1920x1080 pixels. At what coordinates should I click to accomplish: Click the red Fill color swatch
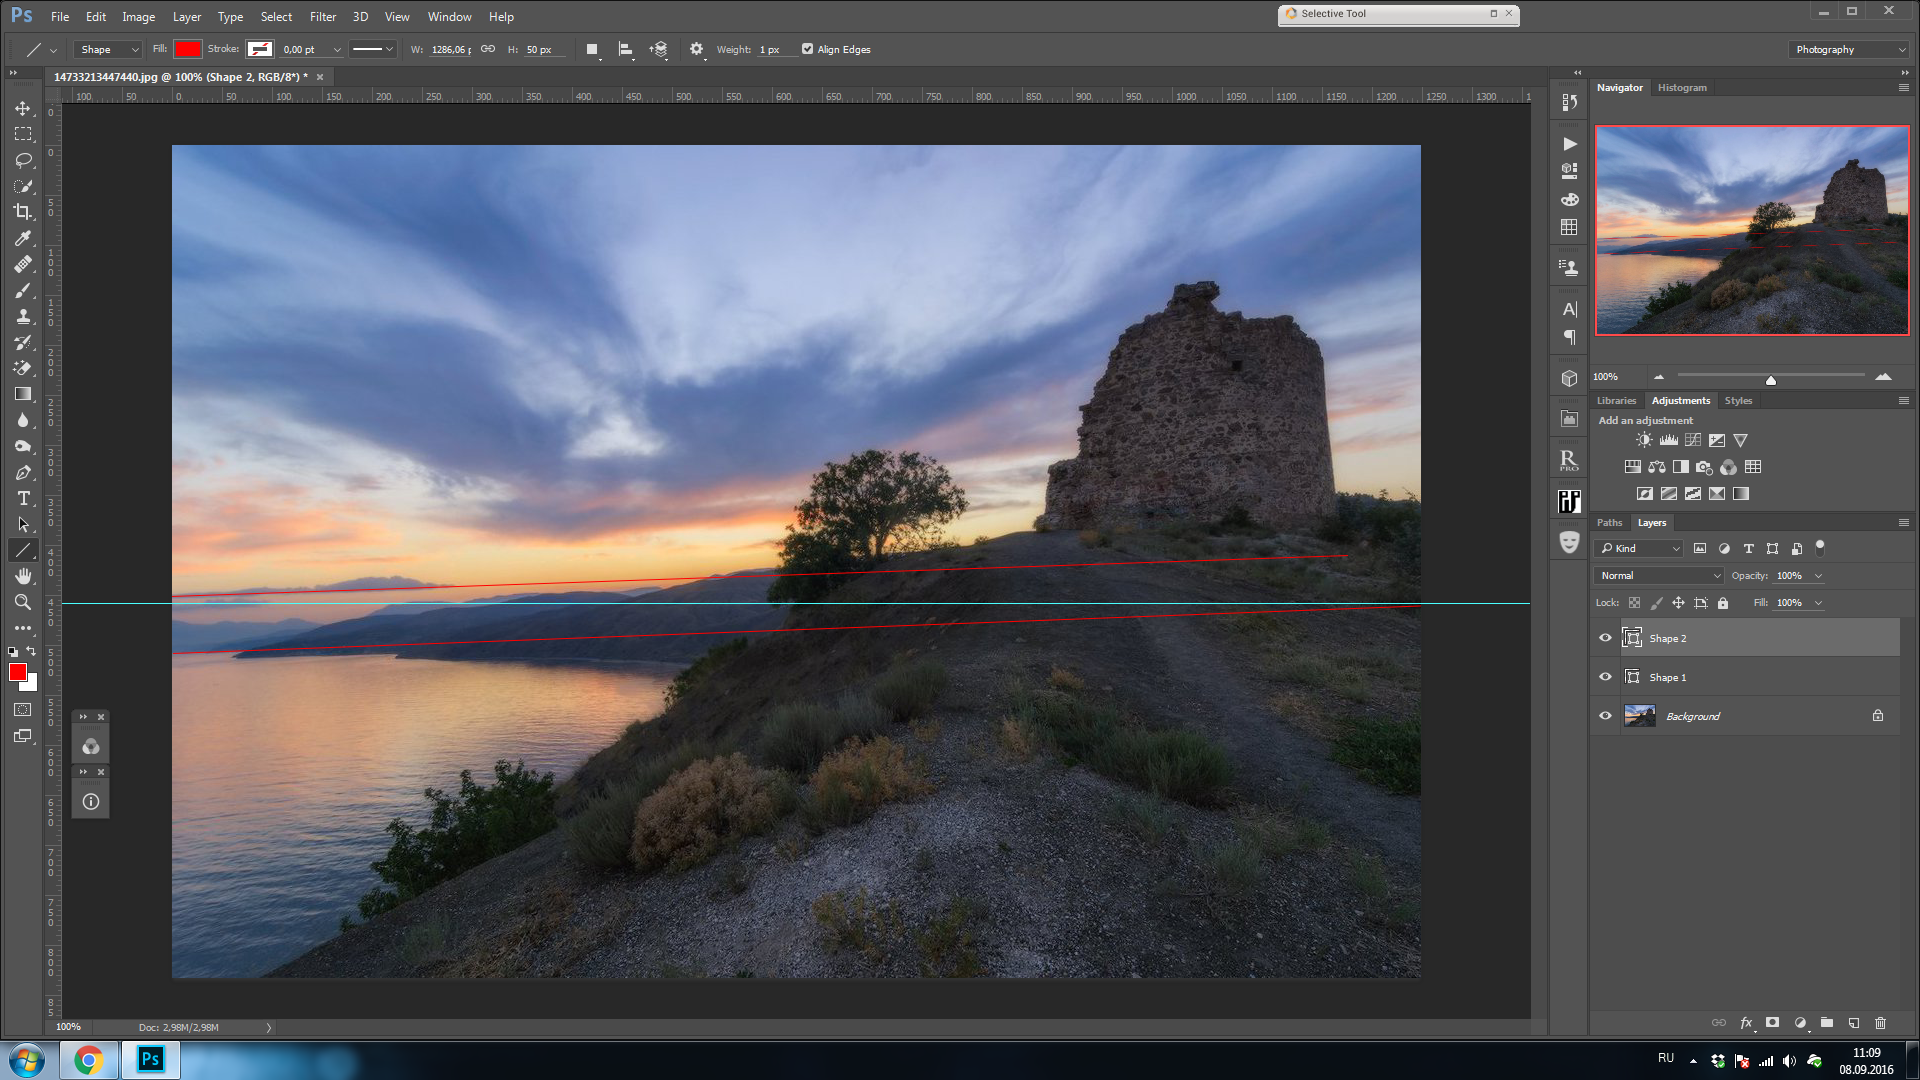point(187,49)
